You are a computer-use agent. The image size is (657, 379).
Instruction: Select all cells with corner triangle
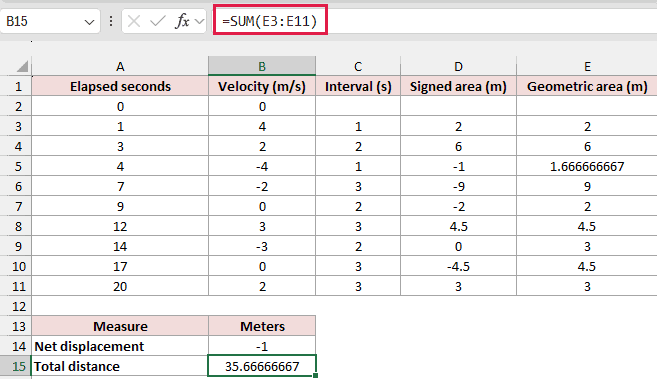22,66
